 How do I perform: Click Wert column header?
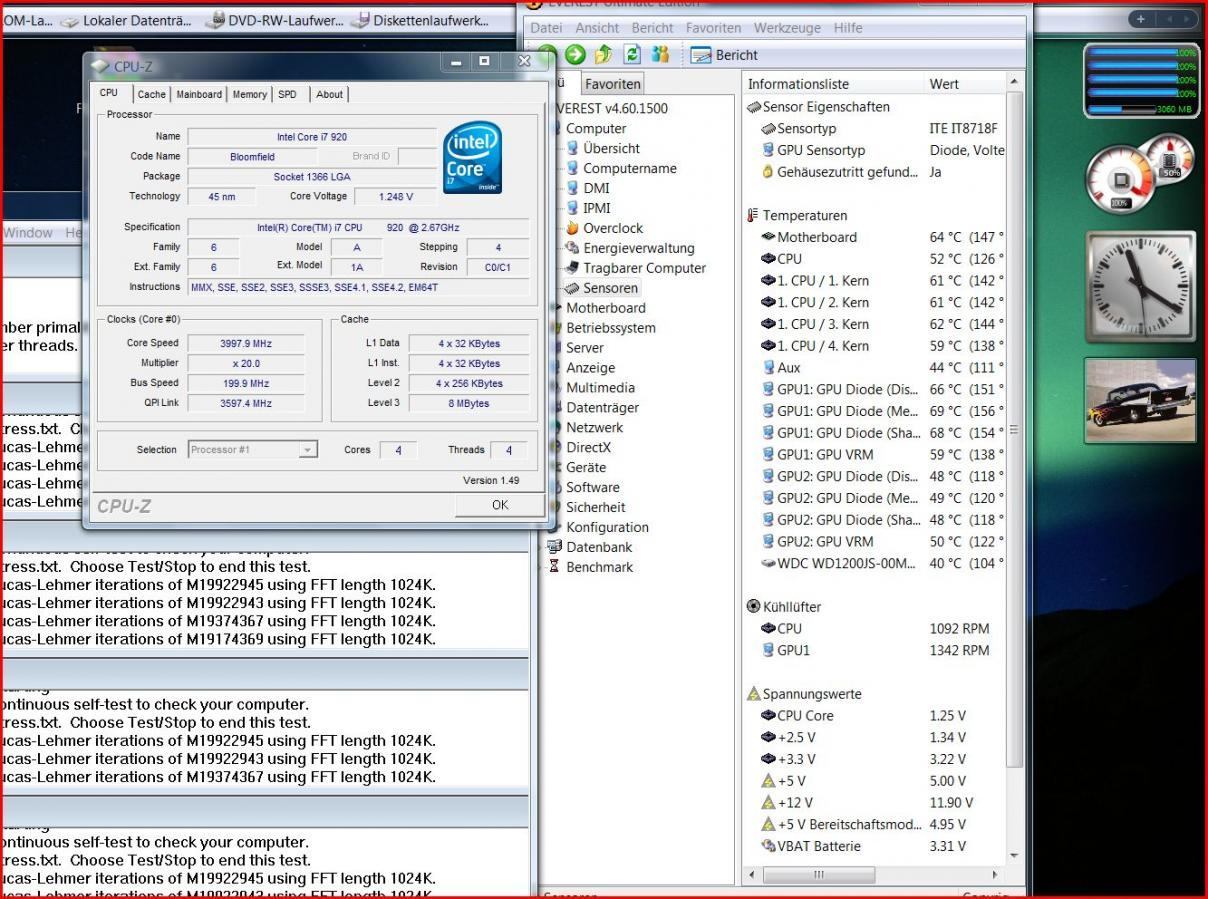click(x=963, y=84)
